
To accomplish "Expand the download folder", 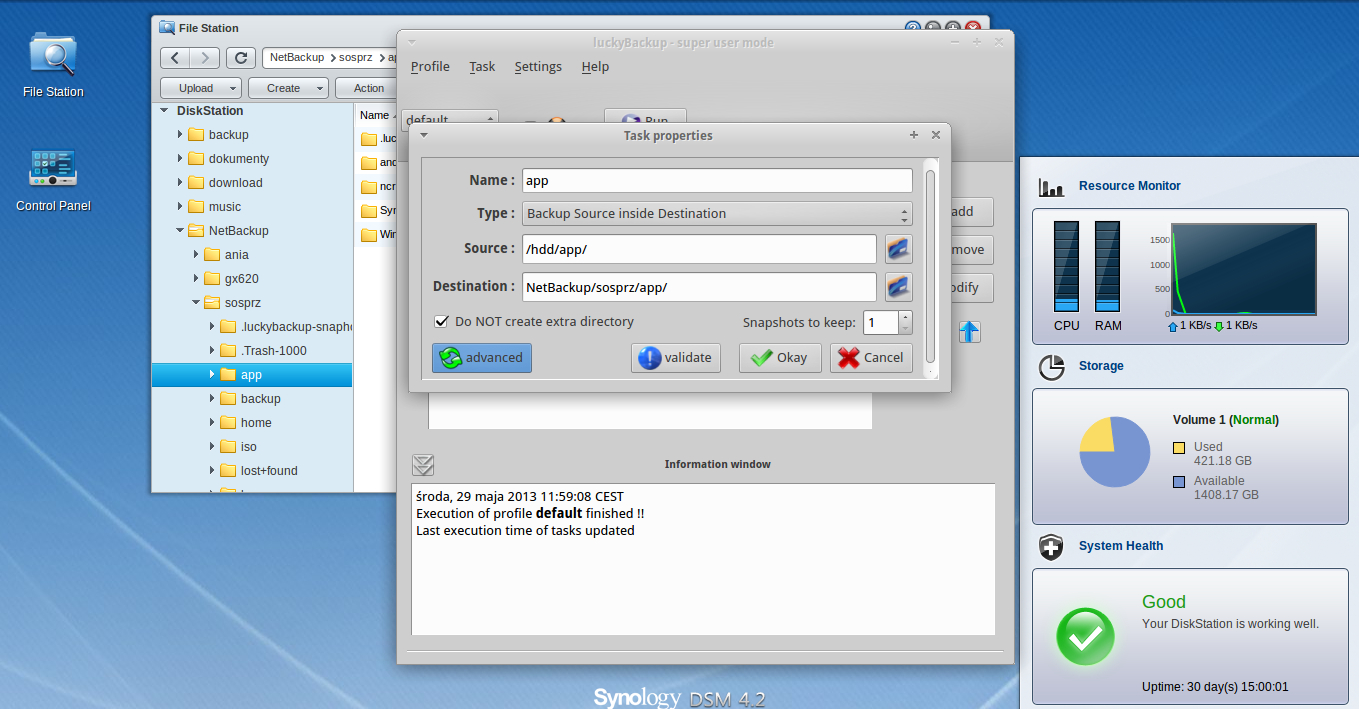I will coord(180,183).
